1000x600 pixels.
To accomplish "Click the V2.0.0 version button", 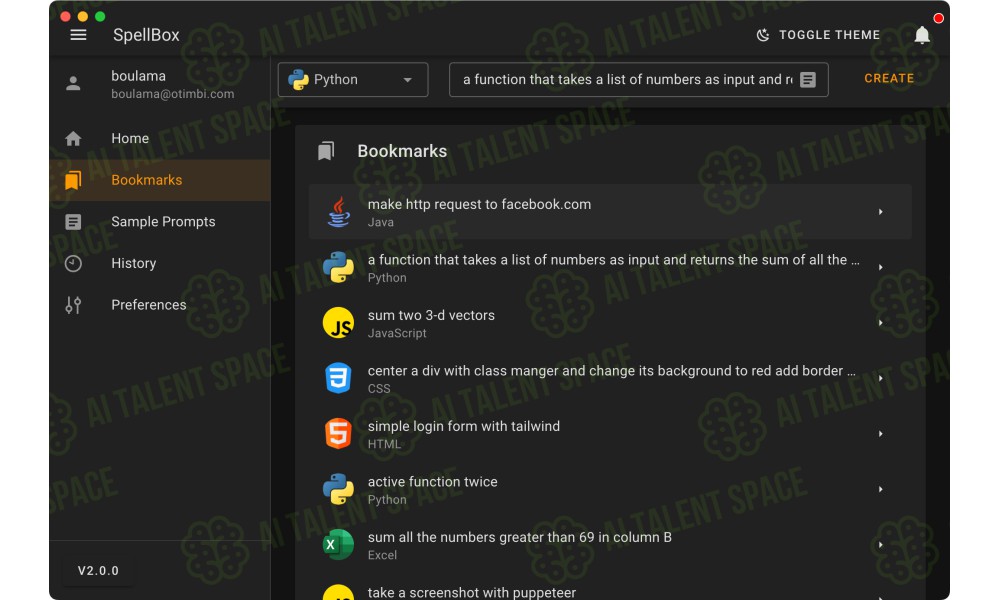I will coord(98,571).
